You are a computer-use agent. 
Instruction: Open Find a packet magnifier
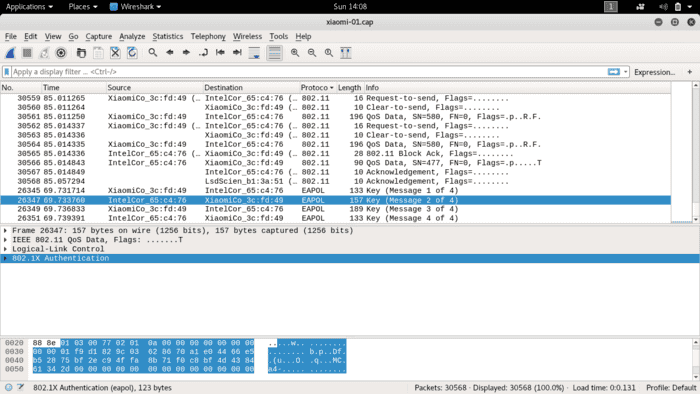[x=153, y=53]
